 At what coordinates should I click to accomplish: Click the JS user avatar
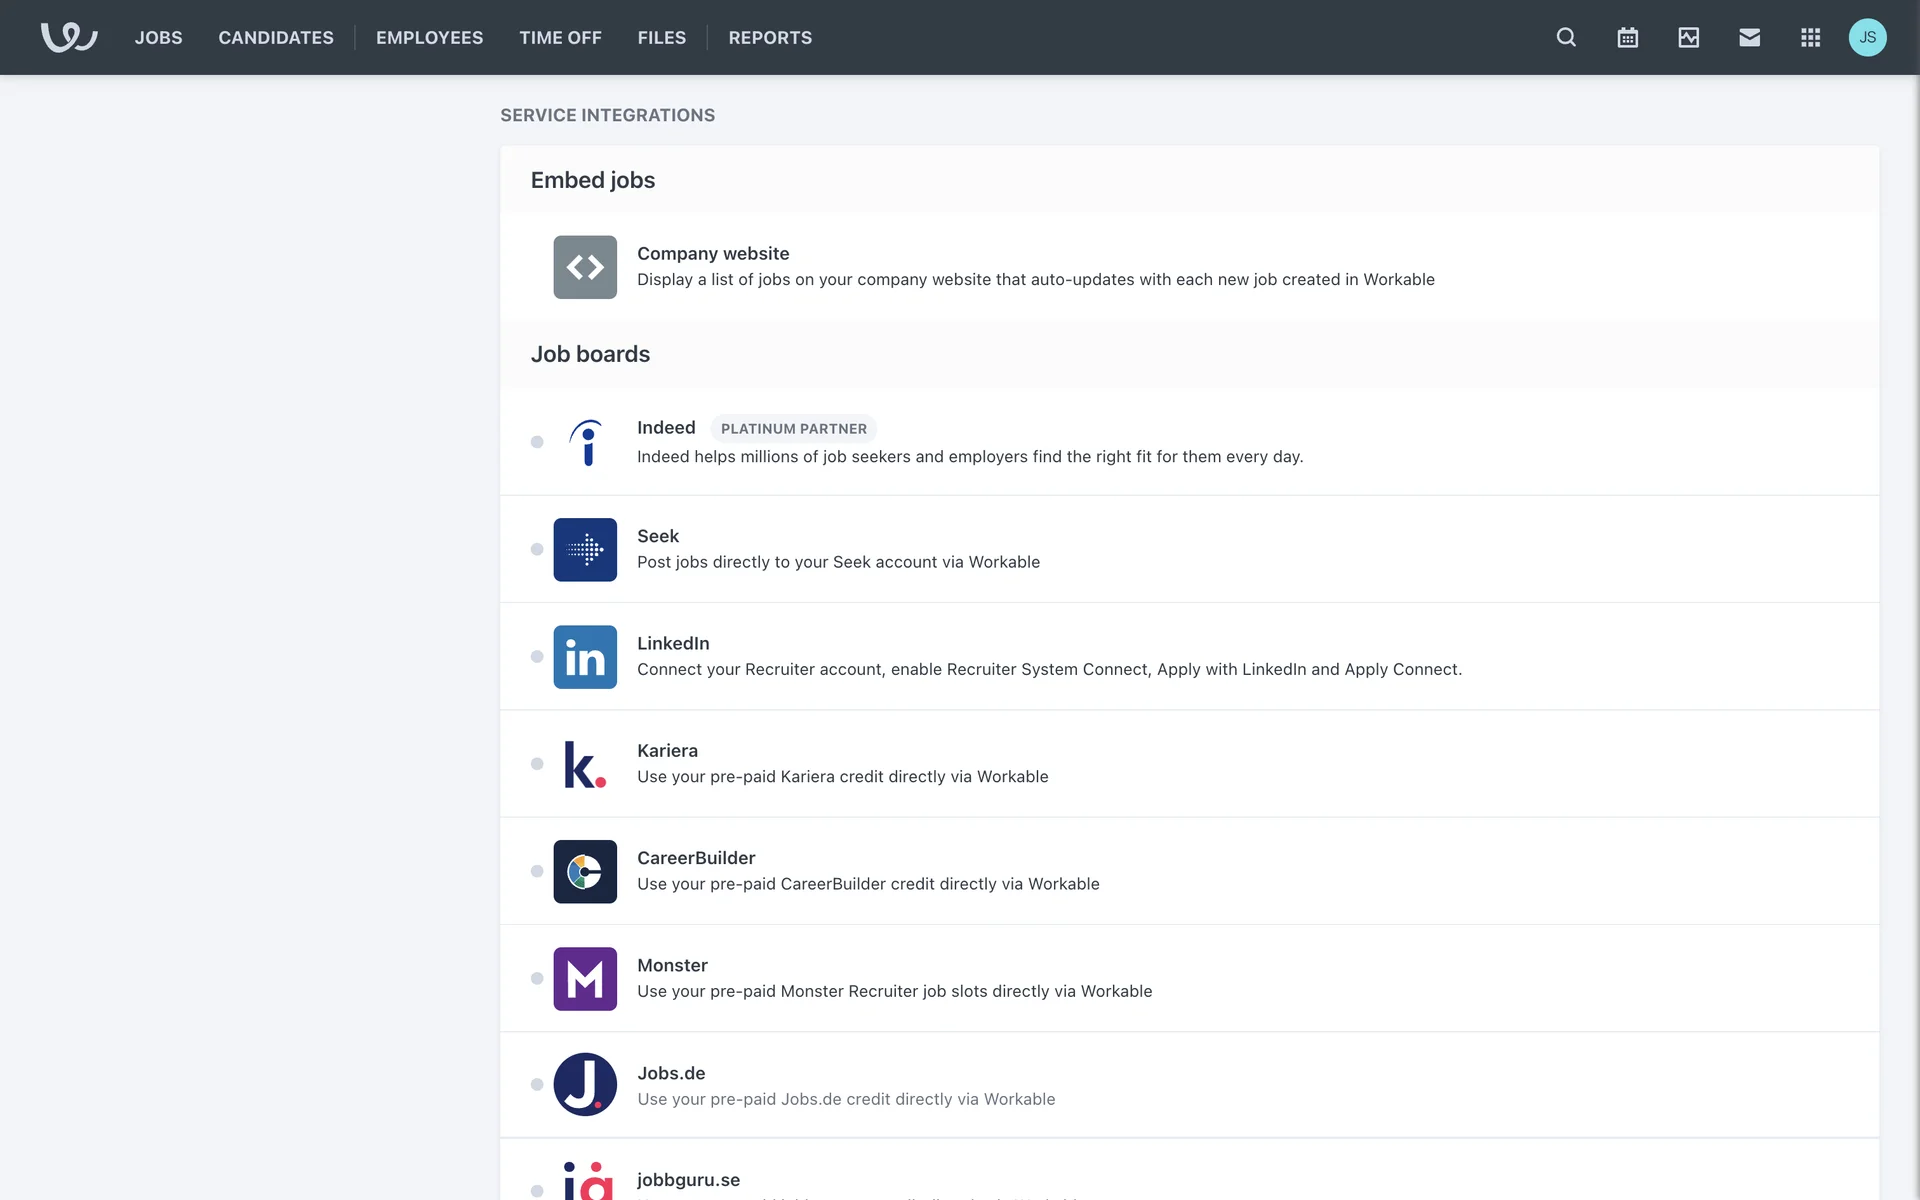1867,37
